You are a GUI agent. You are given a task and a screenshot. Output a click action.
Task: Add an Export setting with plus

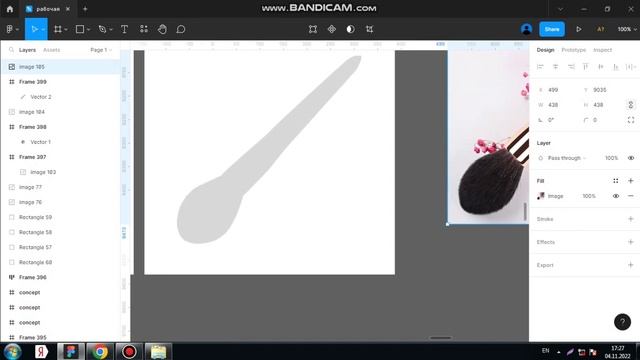pyautogui.click(x=631, y=265)
